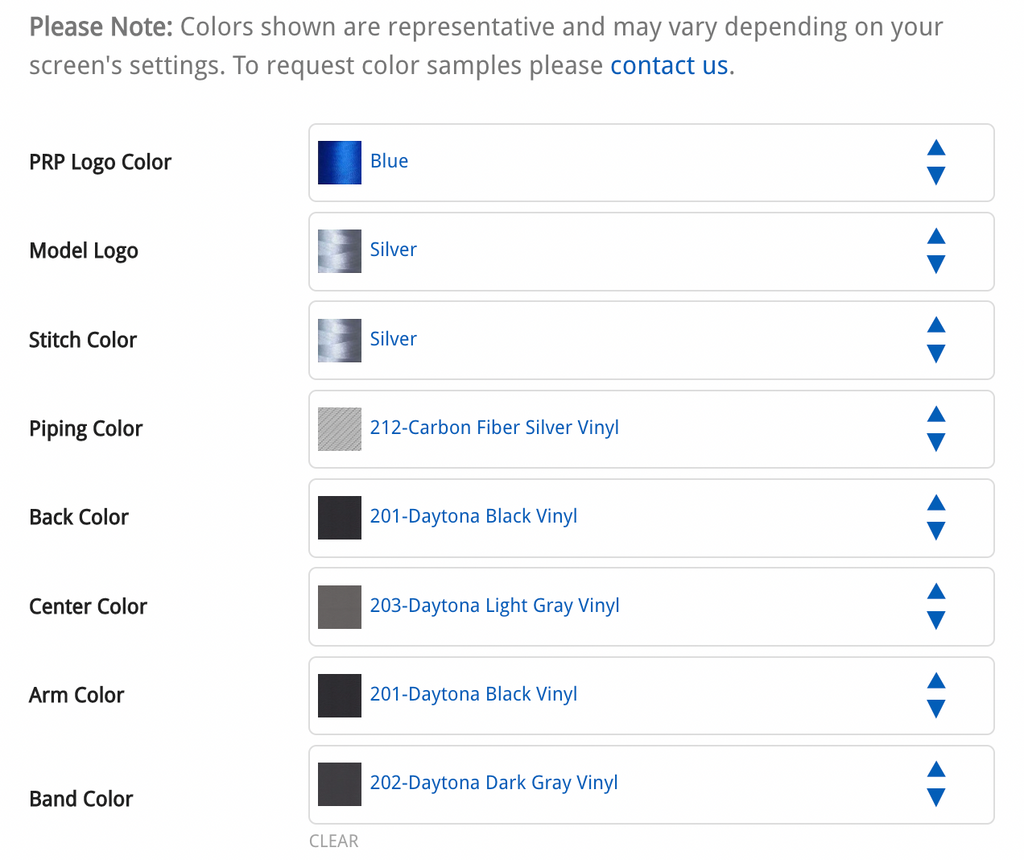Click the Blue thread swatch
This screenshot has height=860, width=1024.
click(x=340, y=163)
